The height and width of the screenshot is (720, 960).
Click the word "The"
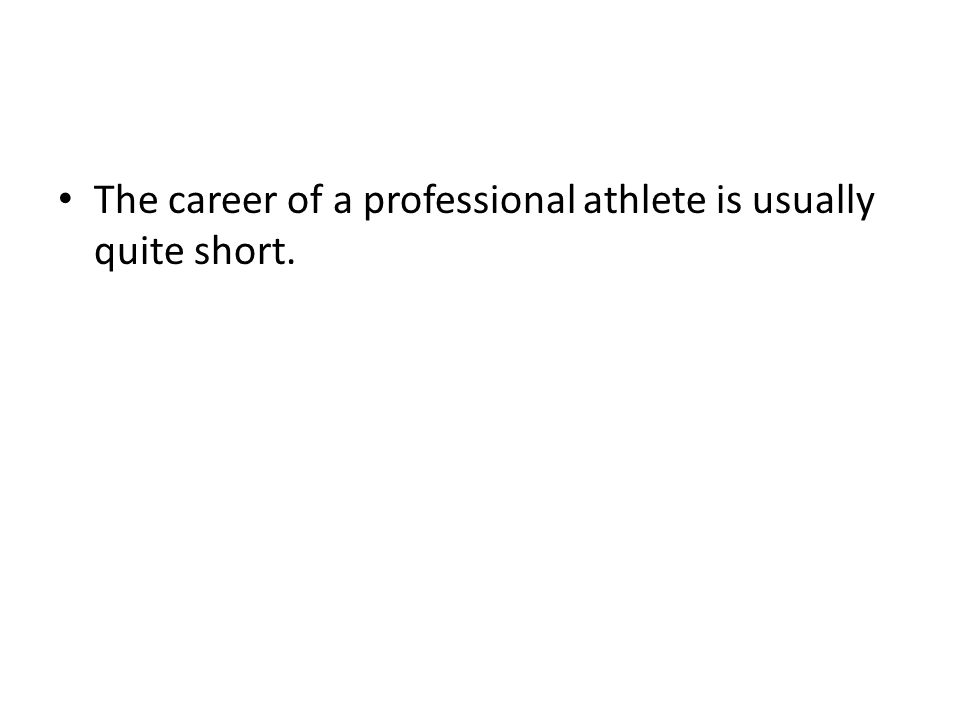point(126,200)
